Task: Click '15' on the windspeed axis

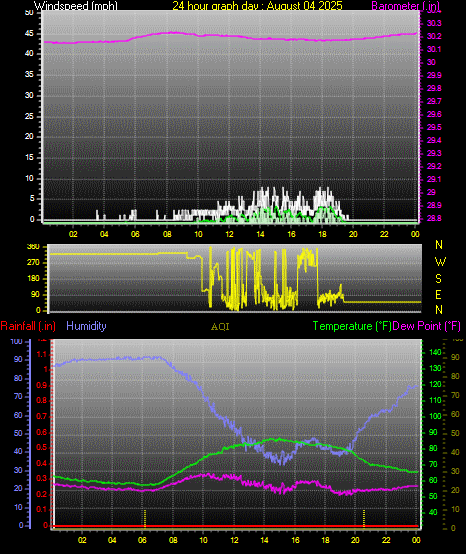Action: tap(29, 158)
